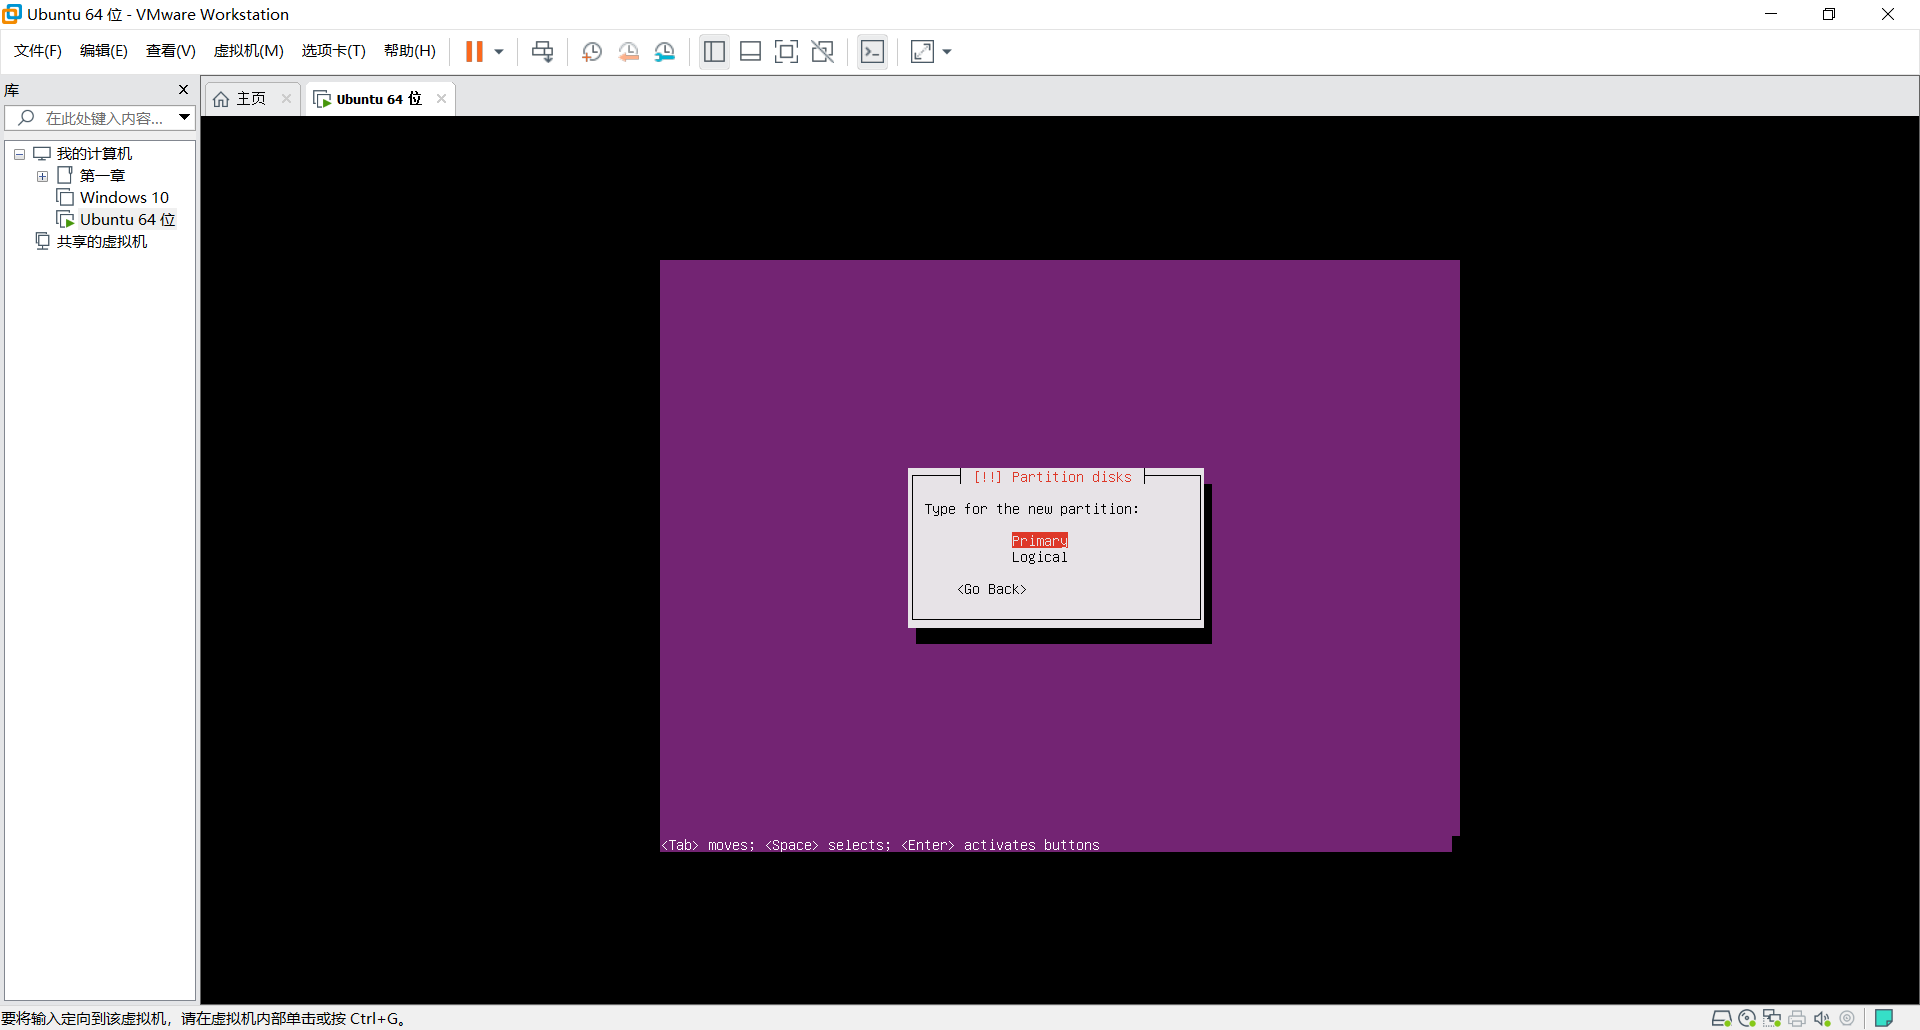The height and width of the screenshot is (1030, 1920).
Task: Open the 虚拟机(M) menu
Action: click(249, 51)
